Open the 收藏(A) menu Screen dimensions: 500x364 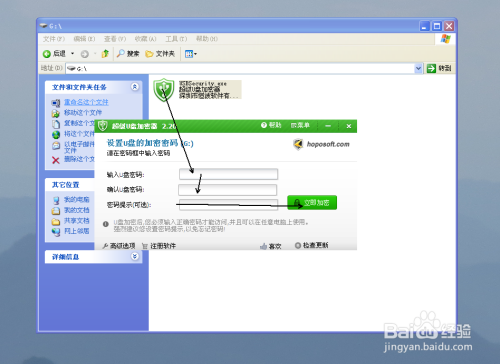pos(145,39)
